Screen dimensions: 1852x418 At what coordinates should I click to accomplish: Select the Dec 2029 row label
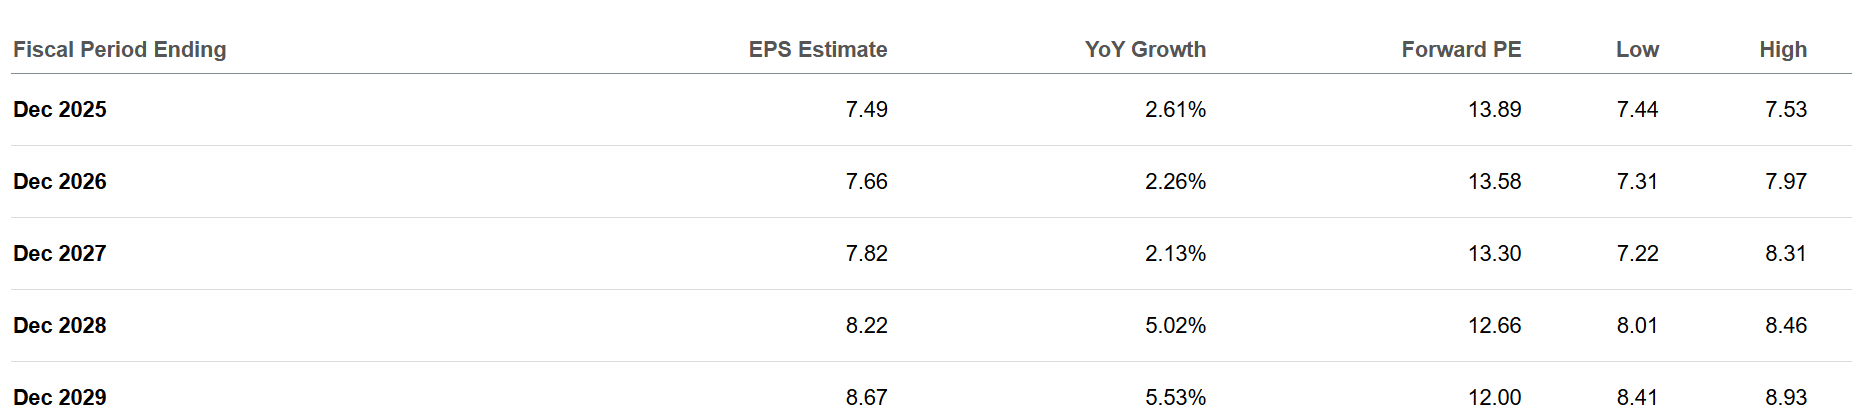click(60, 397)
